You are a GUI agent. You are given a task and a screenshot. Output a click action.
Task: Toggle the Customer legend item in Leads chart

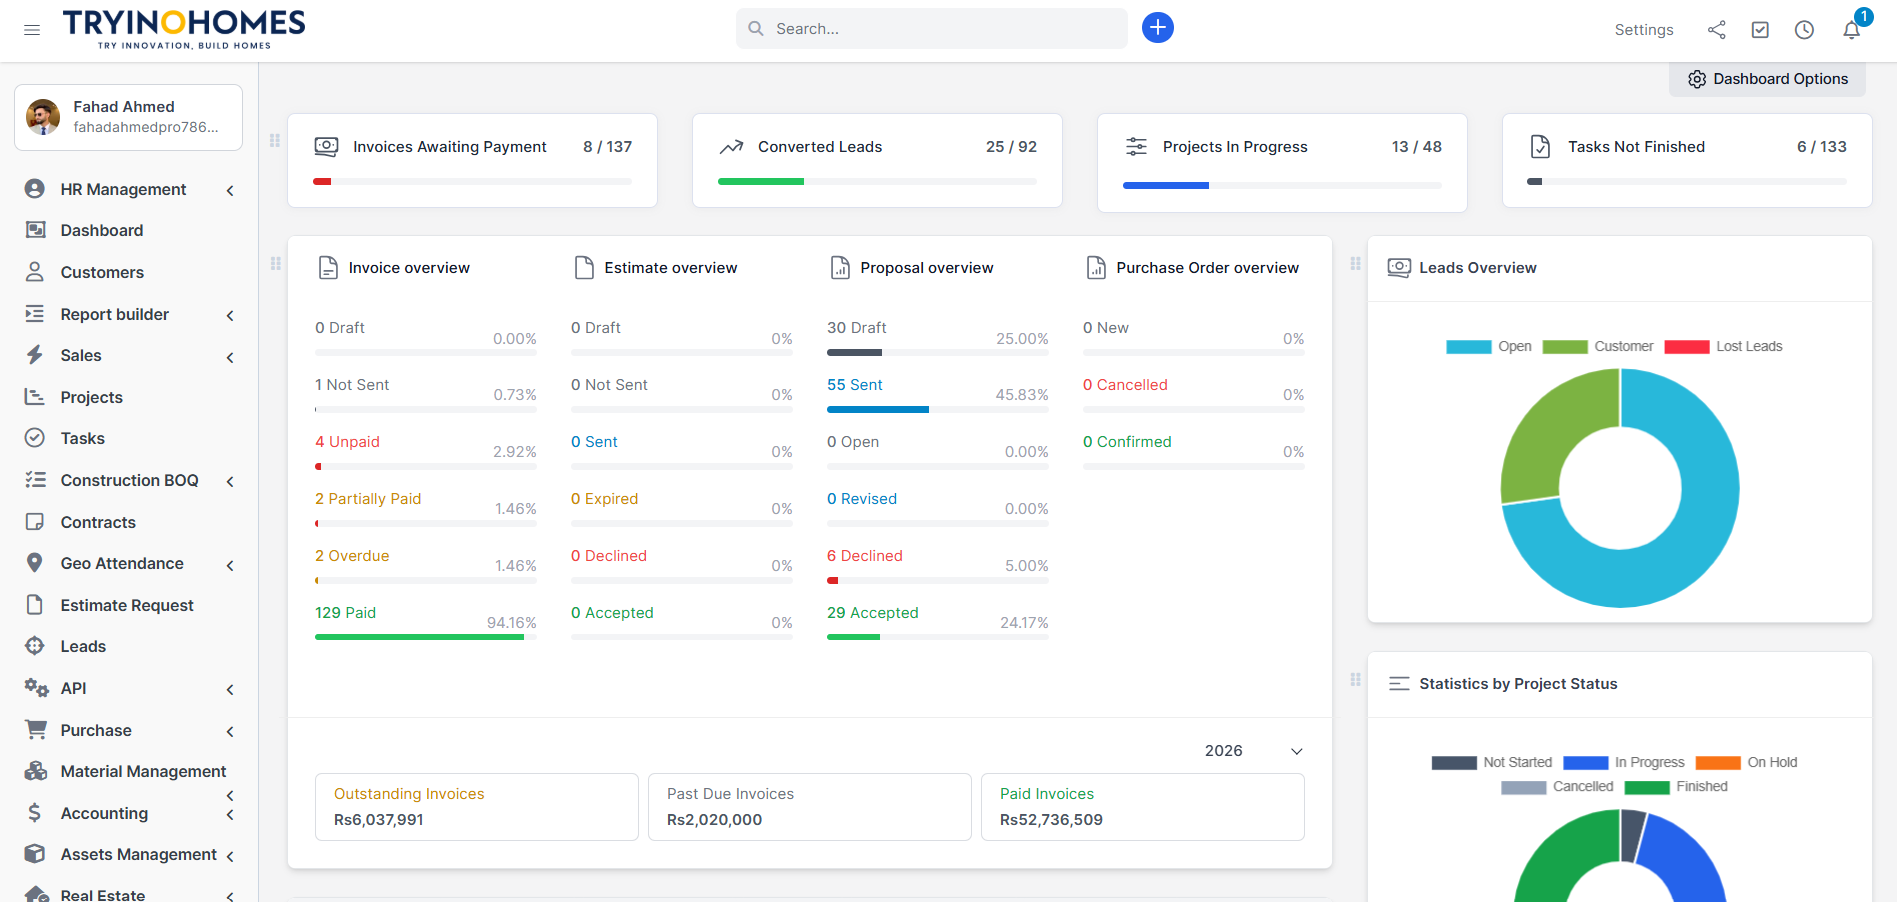(1598, 347)
